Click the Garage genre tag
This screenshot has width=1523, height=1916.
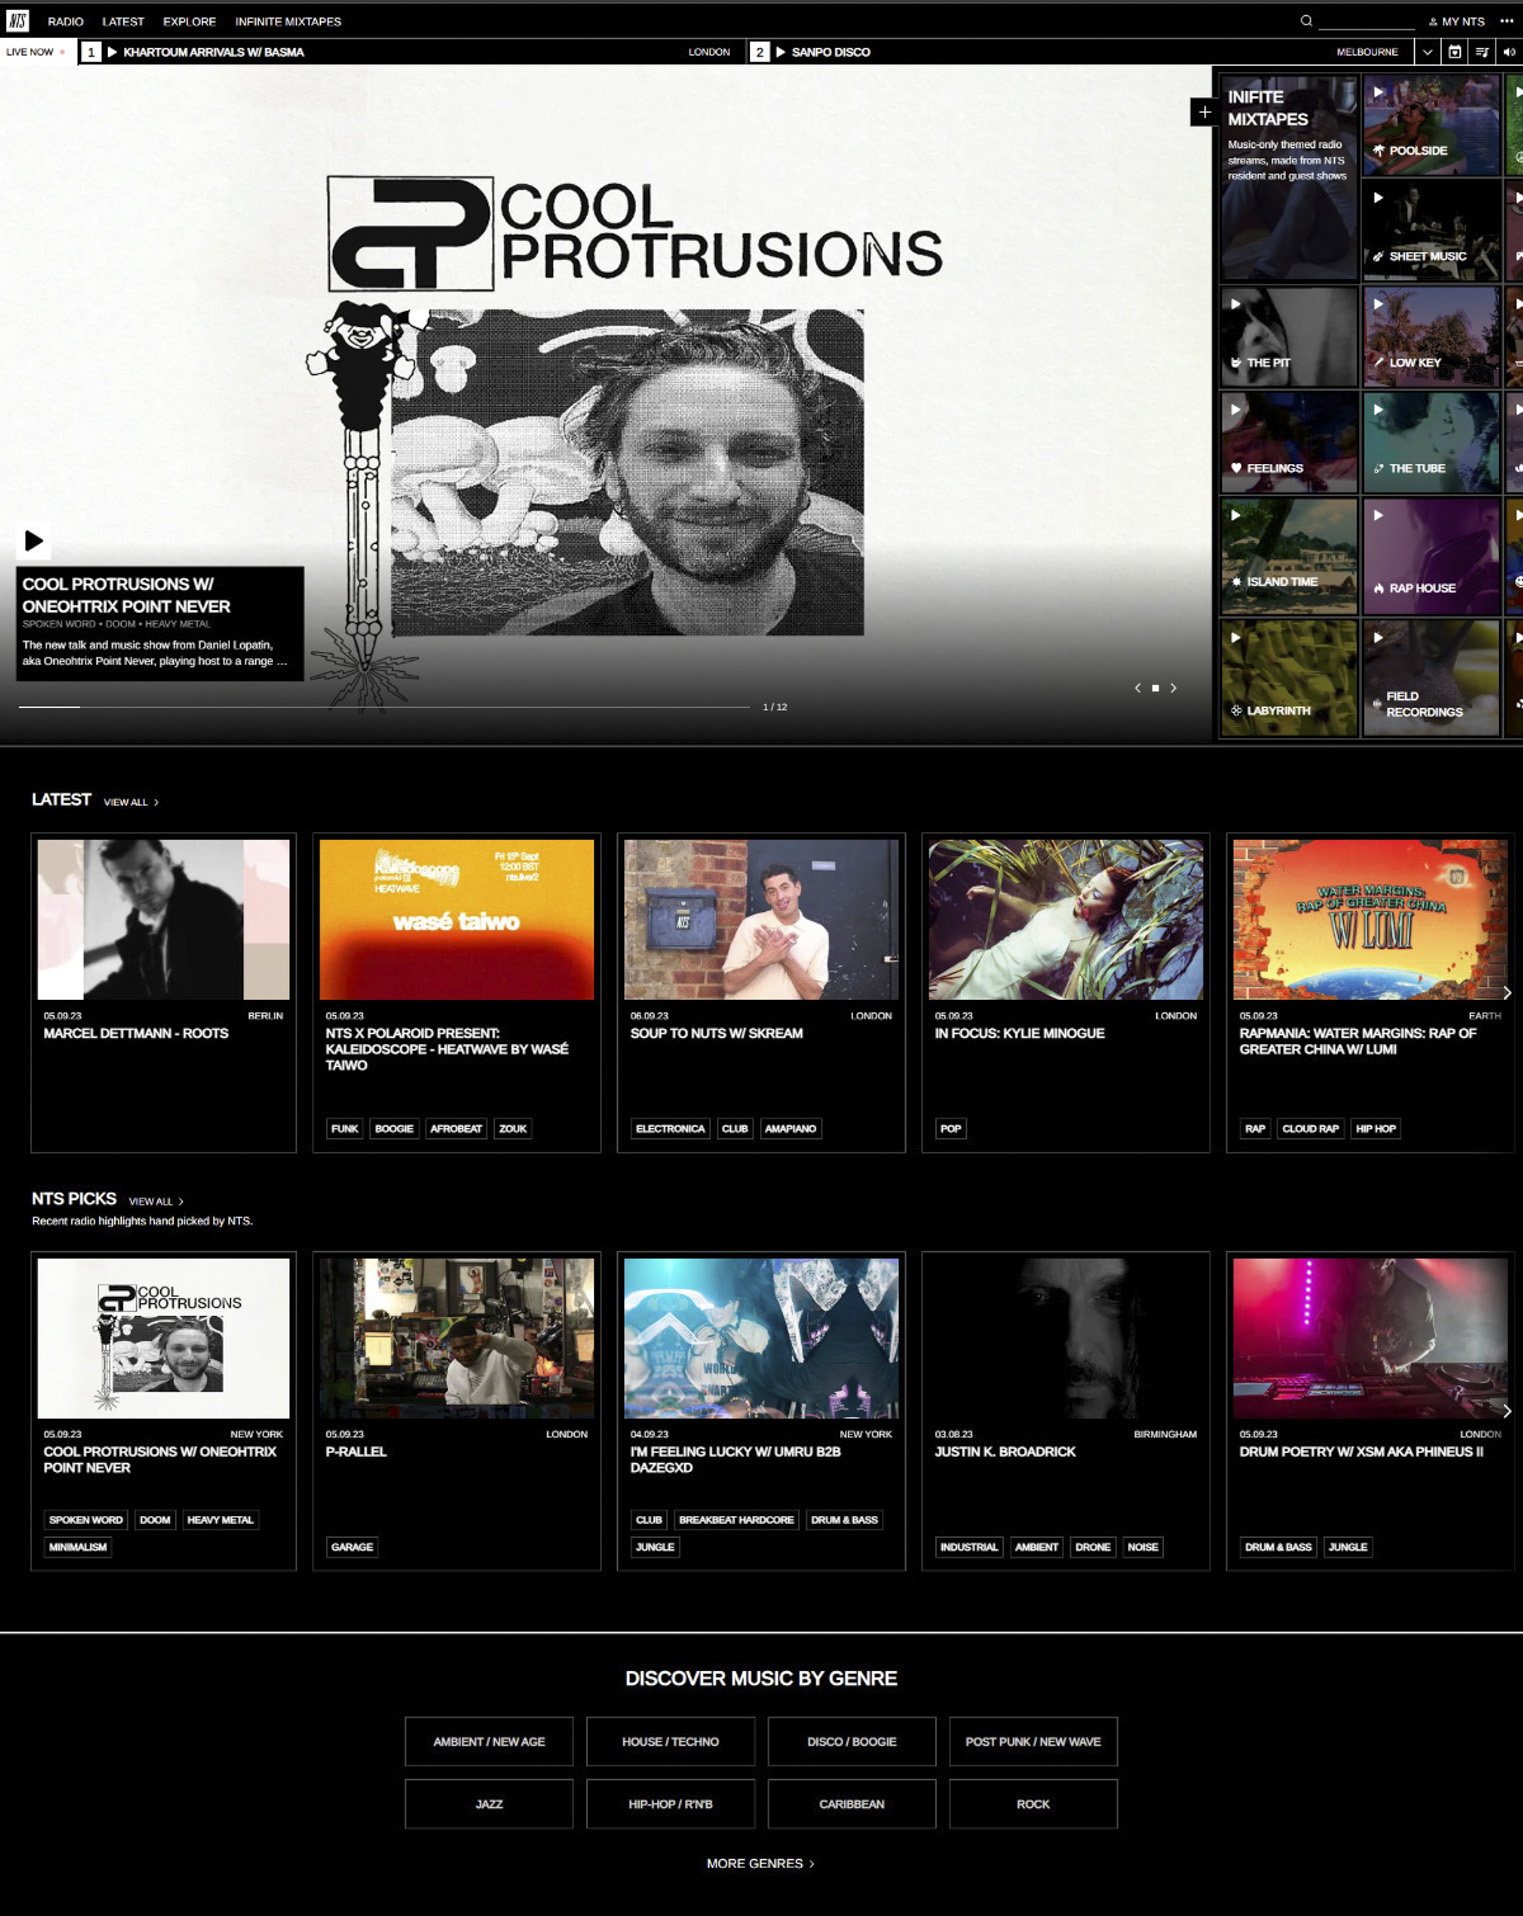(352, 1547)
